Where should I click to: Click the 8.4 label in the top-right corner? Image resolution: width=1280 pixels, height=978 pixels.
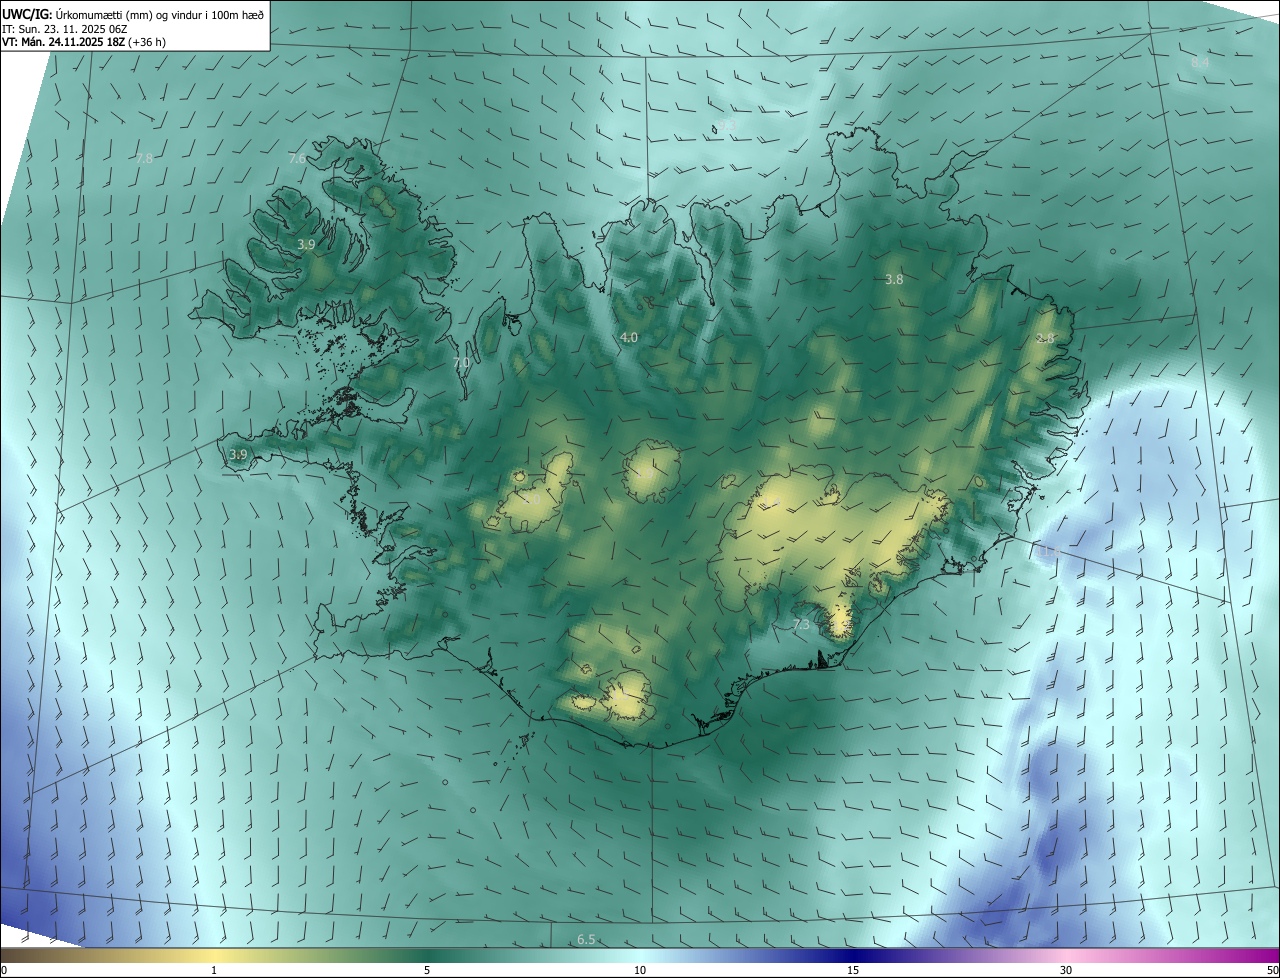(1200, 63)
